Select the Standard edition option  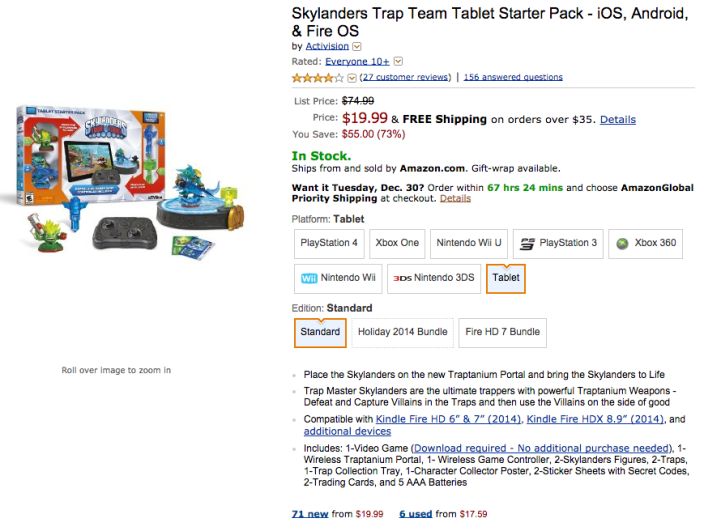click(x=320, y=332)
